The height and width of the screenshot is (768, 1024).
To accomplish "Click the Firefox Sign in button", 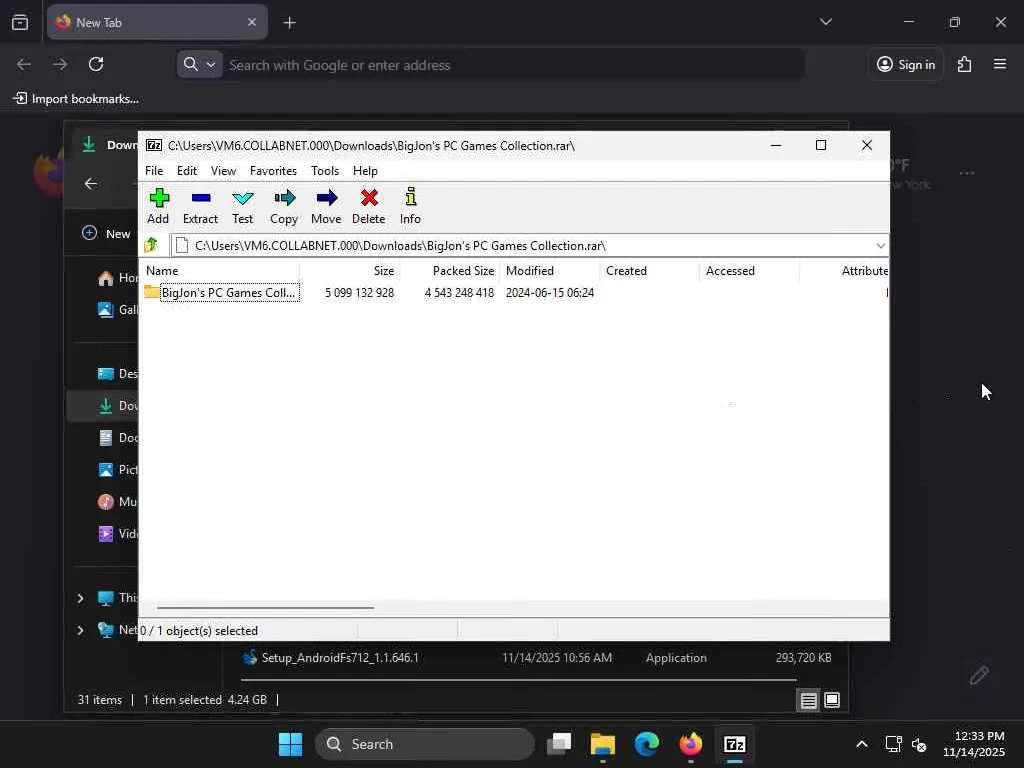I will (x=906, y=64).
